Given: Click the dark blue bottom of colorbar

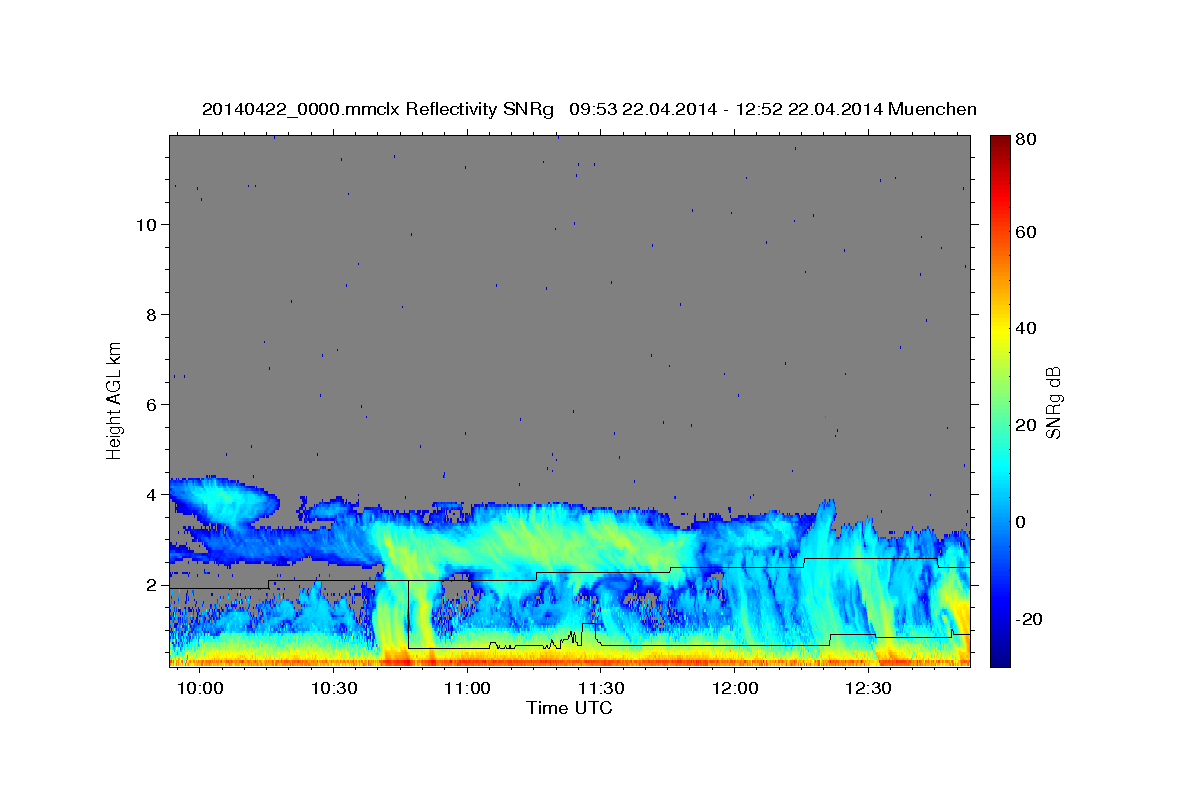Looking at the screenshot, I should (x=1000, y=658).
